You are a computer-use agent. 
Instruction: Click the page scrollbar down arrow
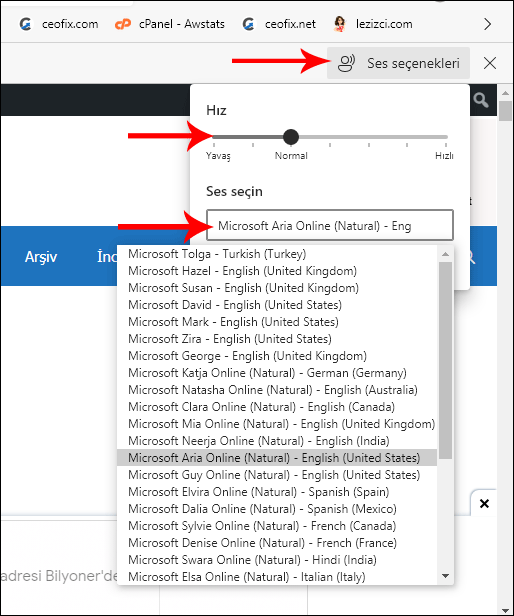(505, 609)
